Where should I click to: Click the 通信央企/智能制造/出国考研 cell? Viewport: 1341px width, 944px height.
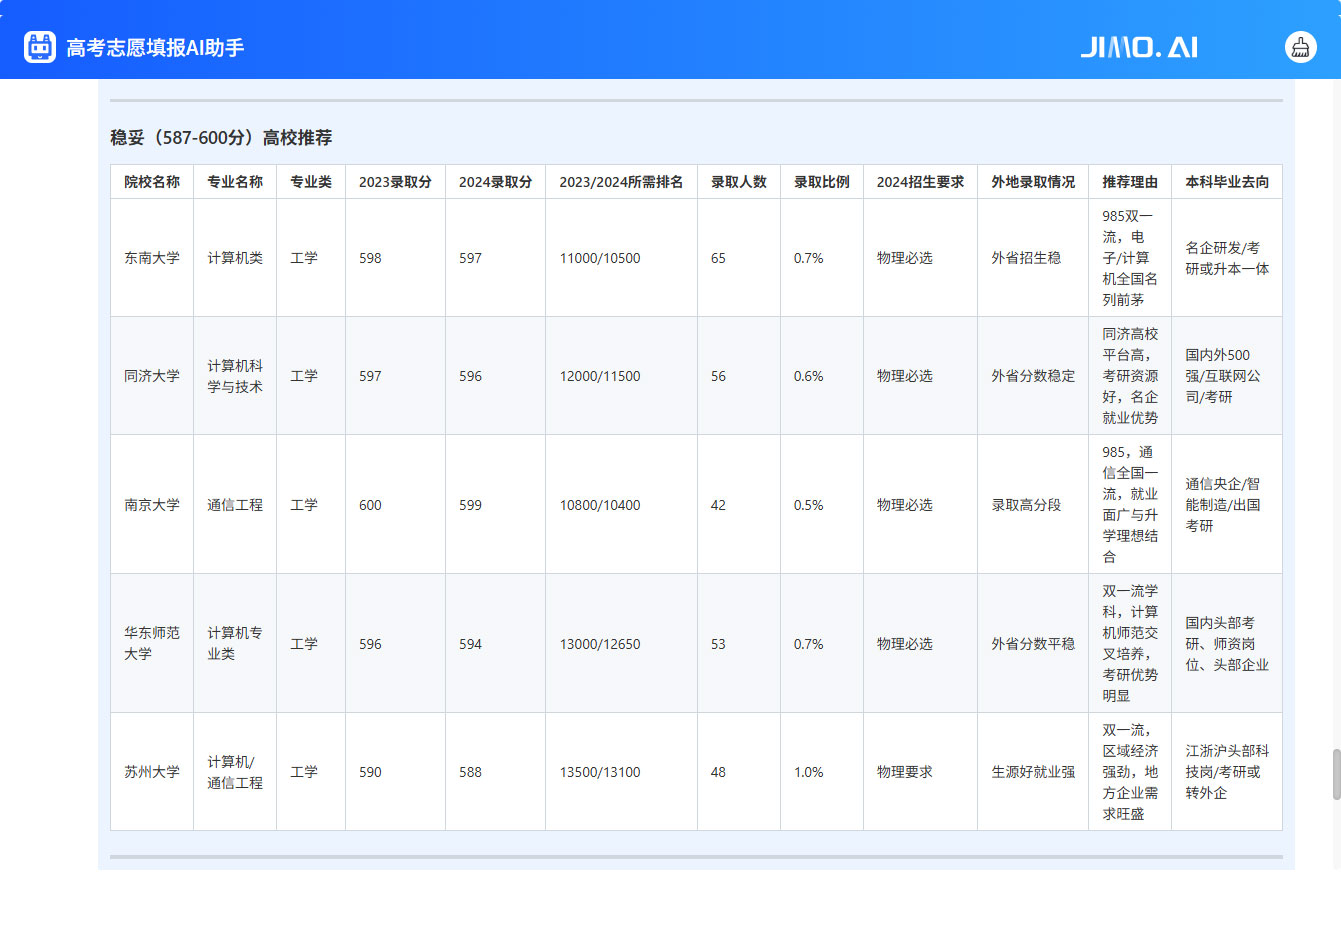[1227, 505]
